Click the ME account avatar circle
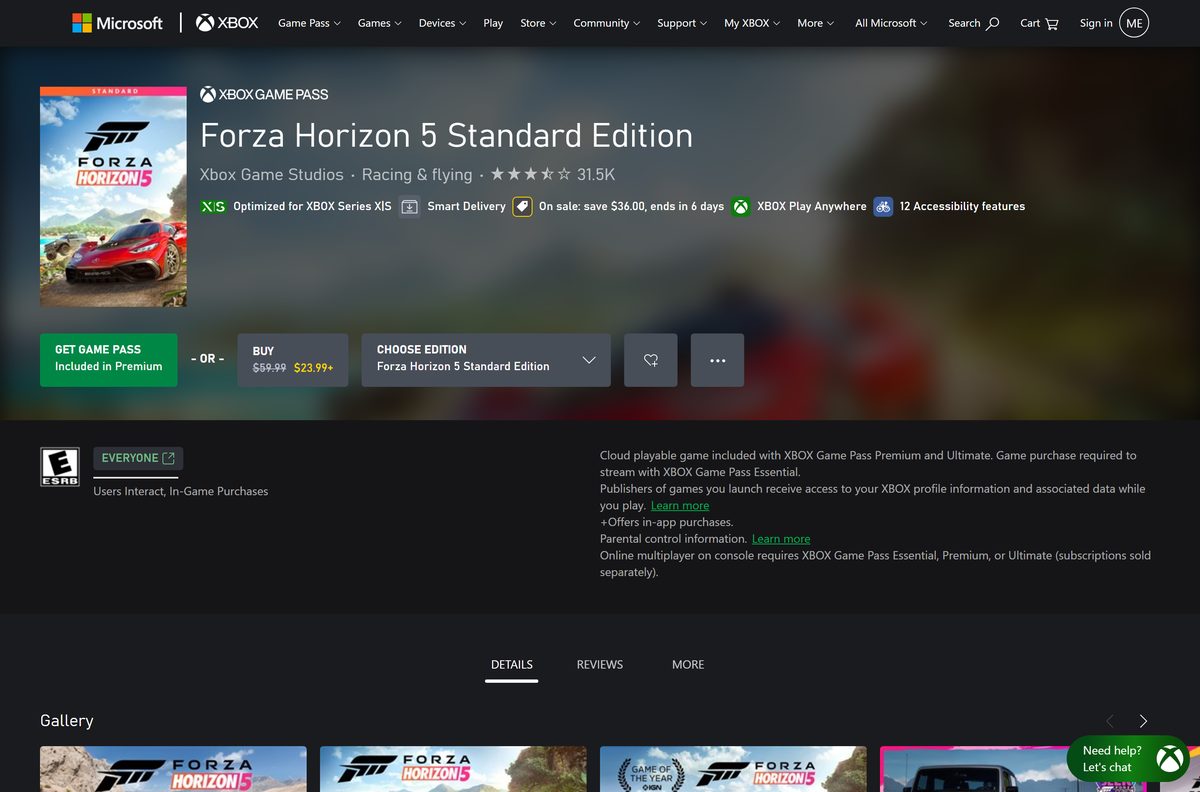Screen dimensions: 1200x792 1134,23
